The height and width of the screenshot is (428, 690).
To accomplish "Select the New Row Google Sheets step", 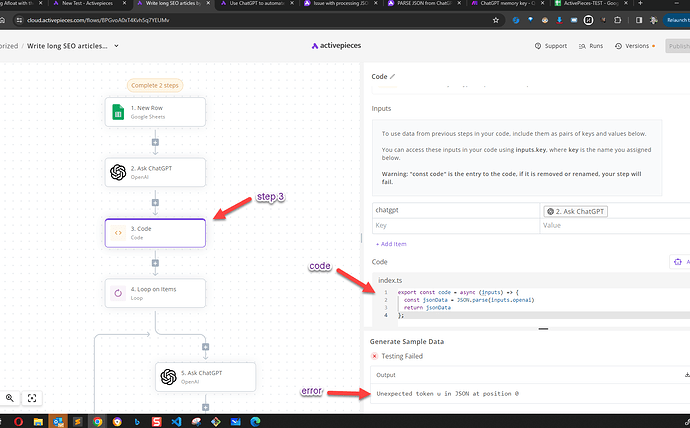I will [x=155, y=112].
